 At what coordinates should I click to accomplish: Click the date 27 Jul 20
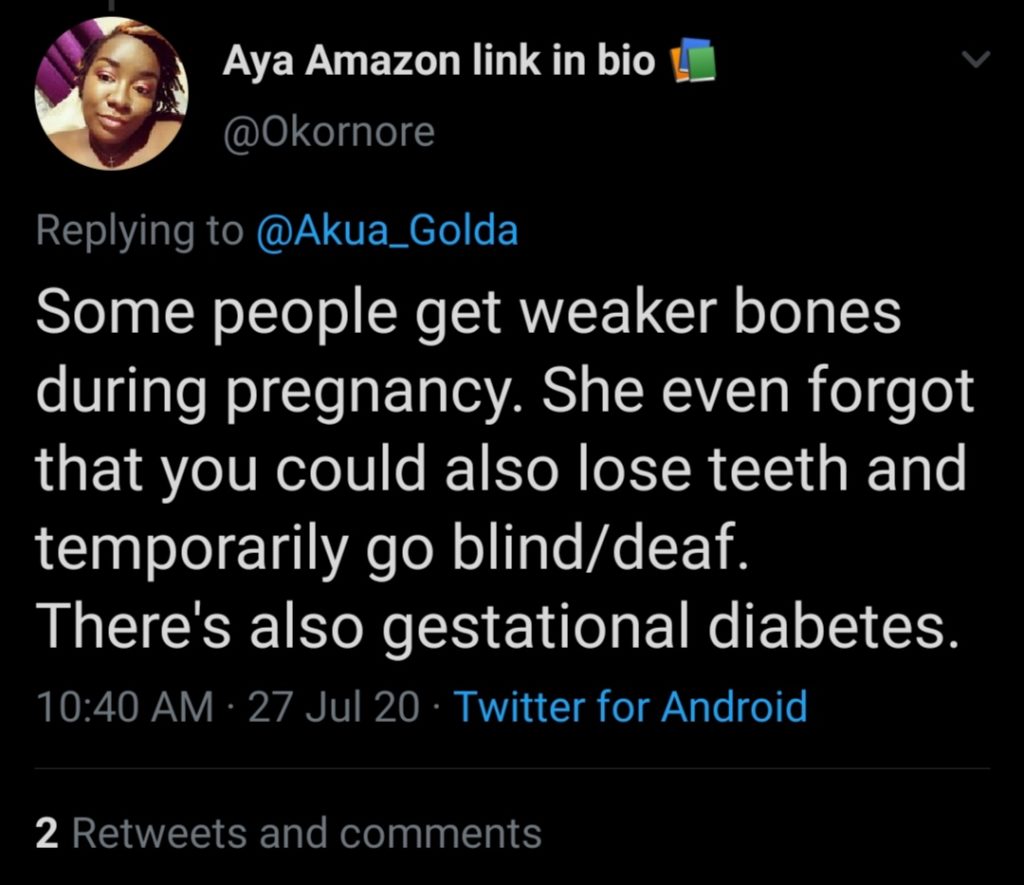point(334,707)
